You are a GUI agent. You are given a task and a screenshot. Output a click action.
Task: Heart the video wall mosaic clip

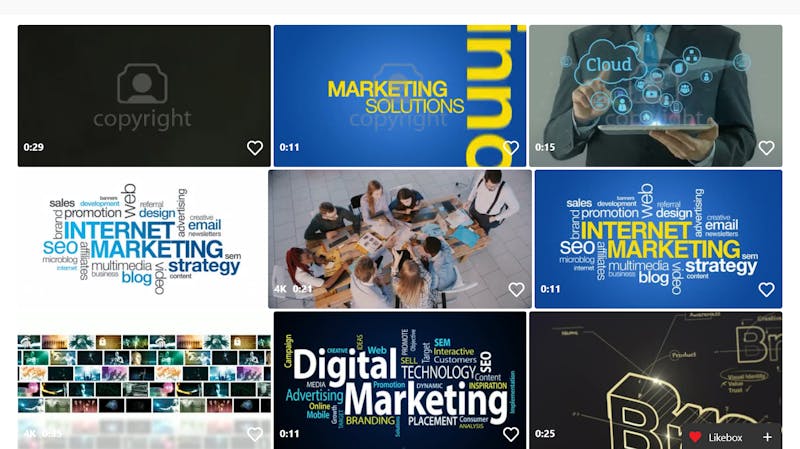coord(255,434)
